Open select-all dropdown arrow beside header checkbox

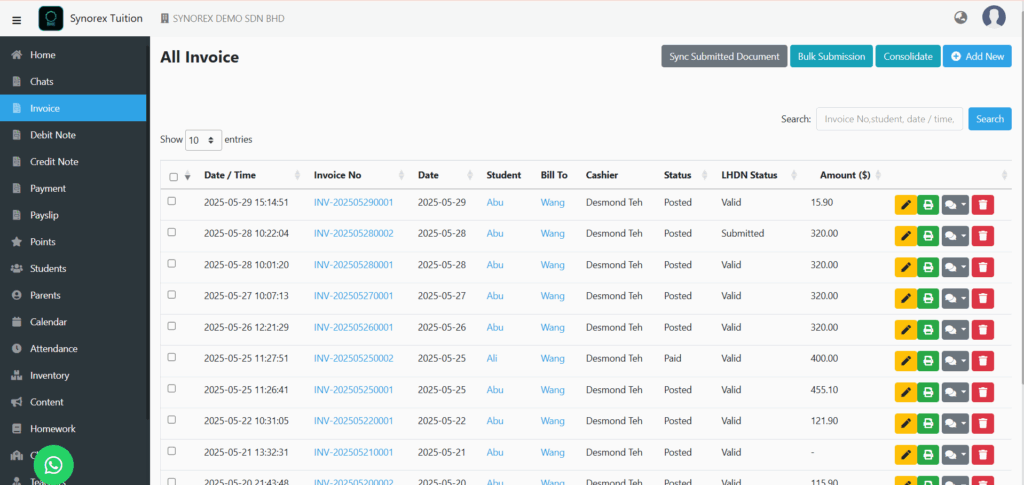coord(188,177)
